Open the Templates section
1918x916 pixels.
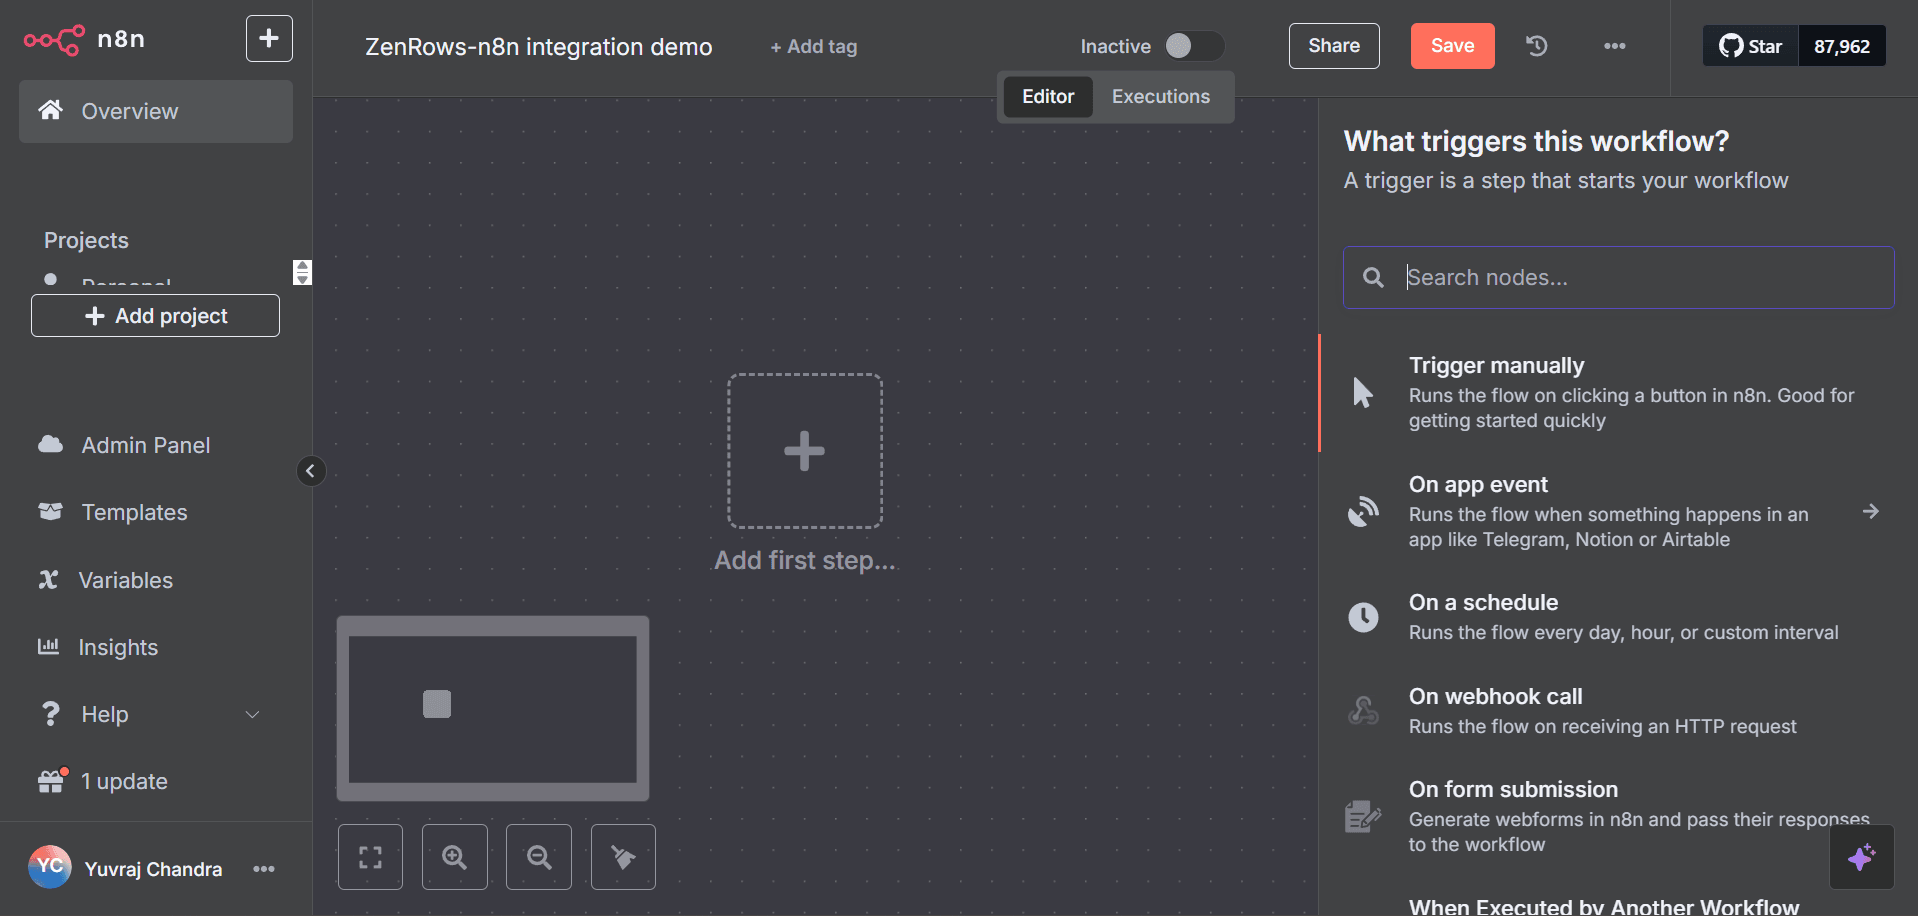click(134, 512)
